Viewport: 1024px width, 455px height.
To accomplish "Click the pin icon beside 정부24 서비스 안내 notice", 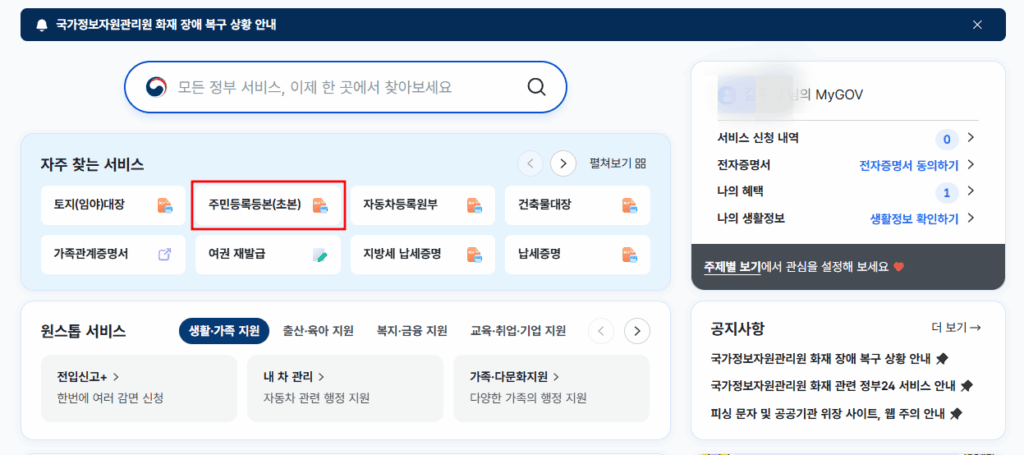I will click(x=967, y=386).
